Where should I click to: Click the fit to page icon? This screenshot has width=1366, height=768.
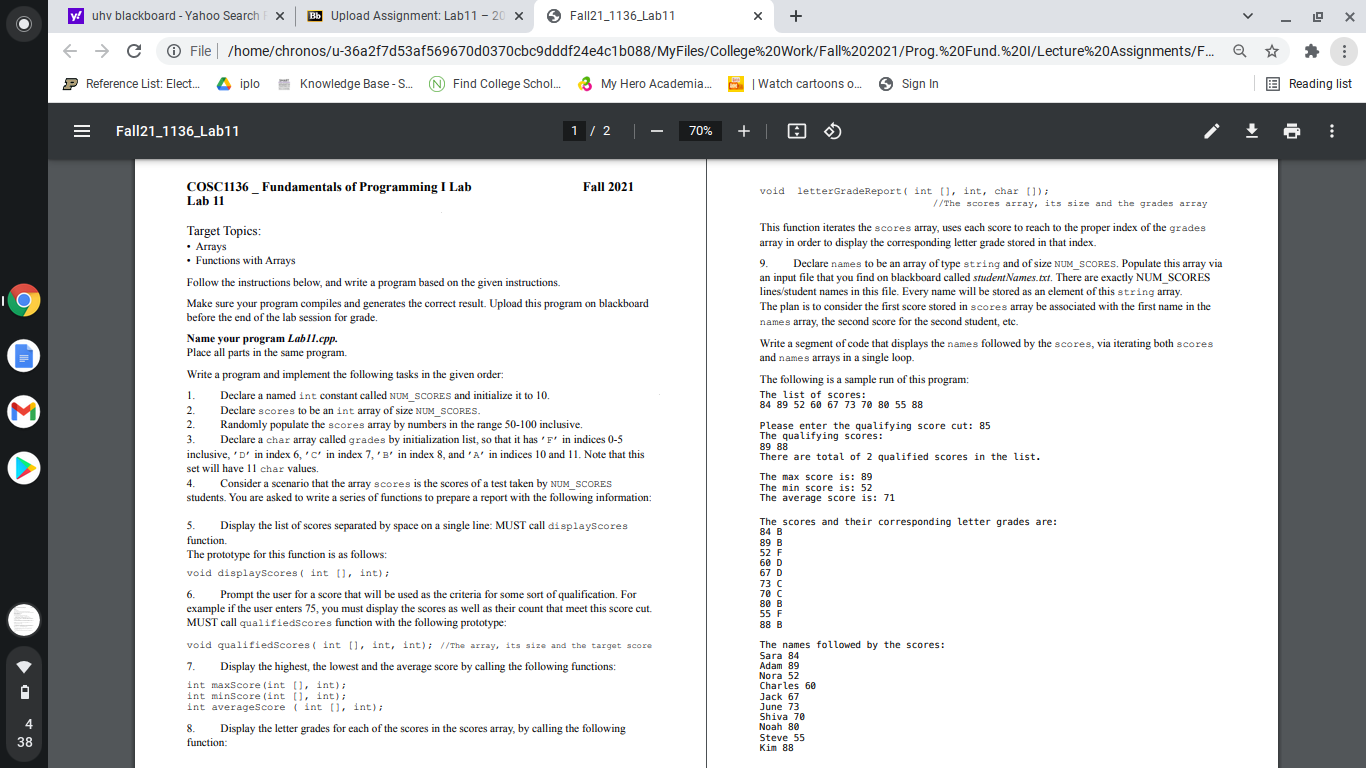(x=797, y=131)
